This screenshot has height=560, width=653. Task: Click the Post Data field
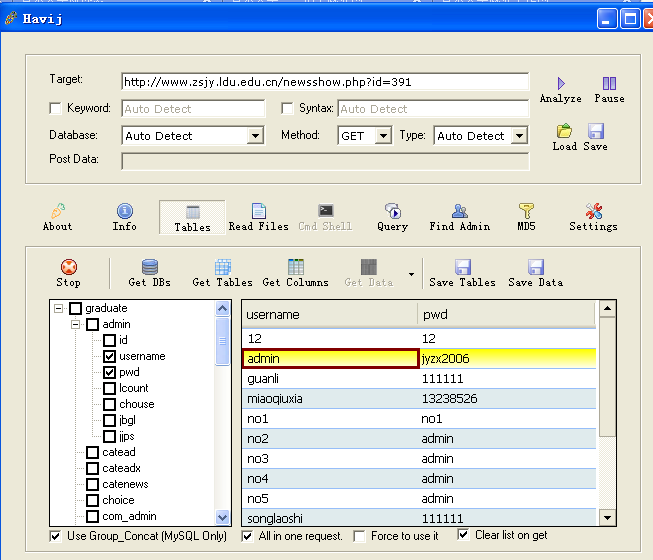click(x=325, y=161)
